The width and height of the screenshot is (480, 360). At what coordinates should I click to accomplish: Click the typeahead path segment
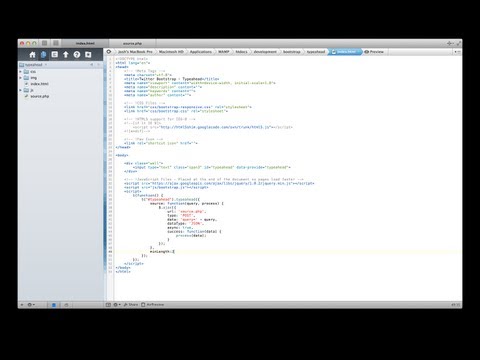pos(316,52)
